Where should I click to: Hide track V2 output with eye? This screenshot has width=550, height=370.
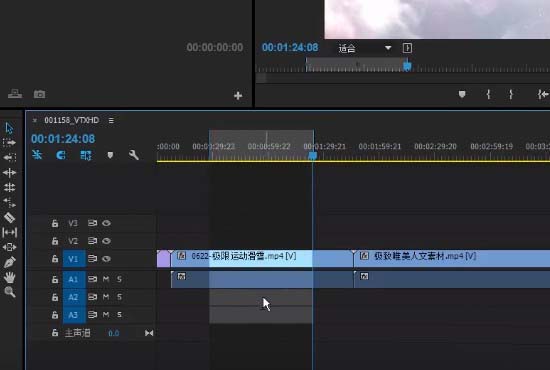(x=106, y=241)
